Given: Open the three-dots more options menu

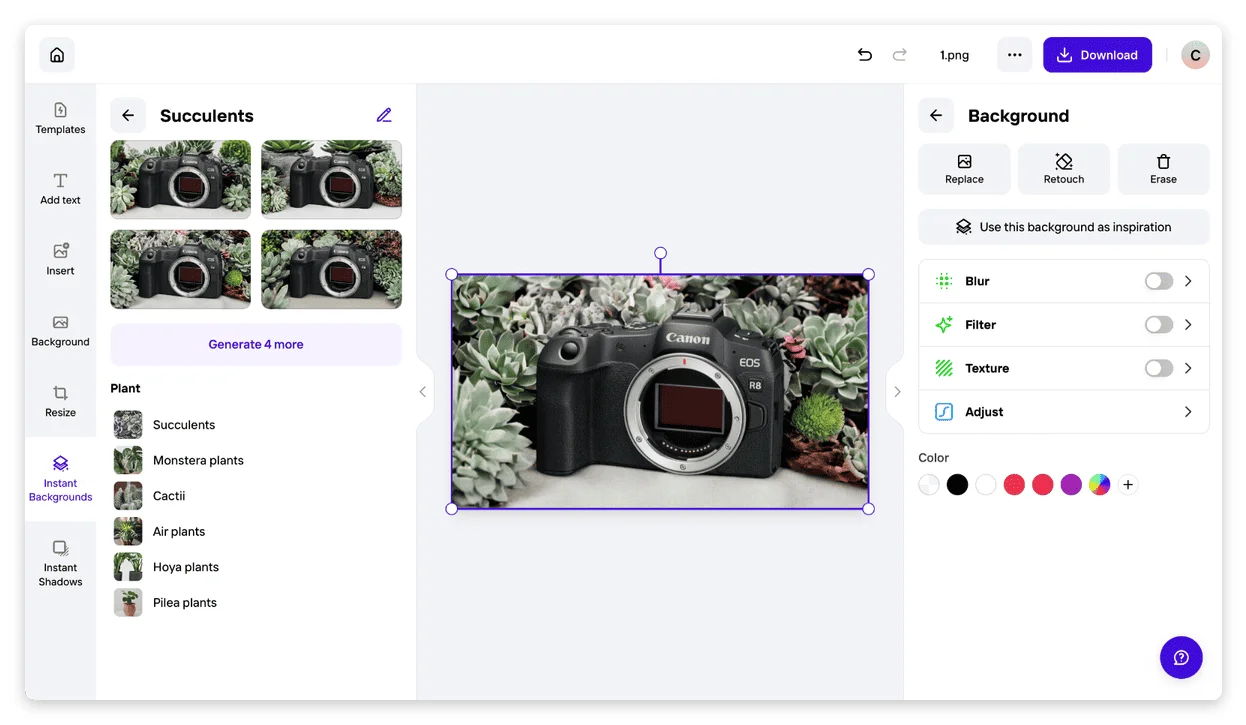Looking at the screenshot, I should click(1014, 55).
